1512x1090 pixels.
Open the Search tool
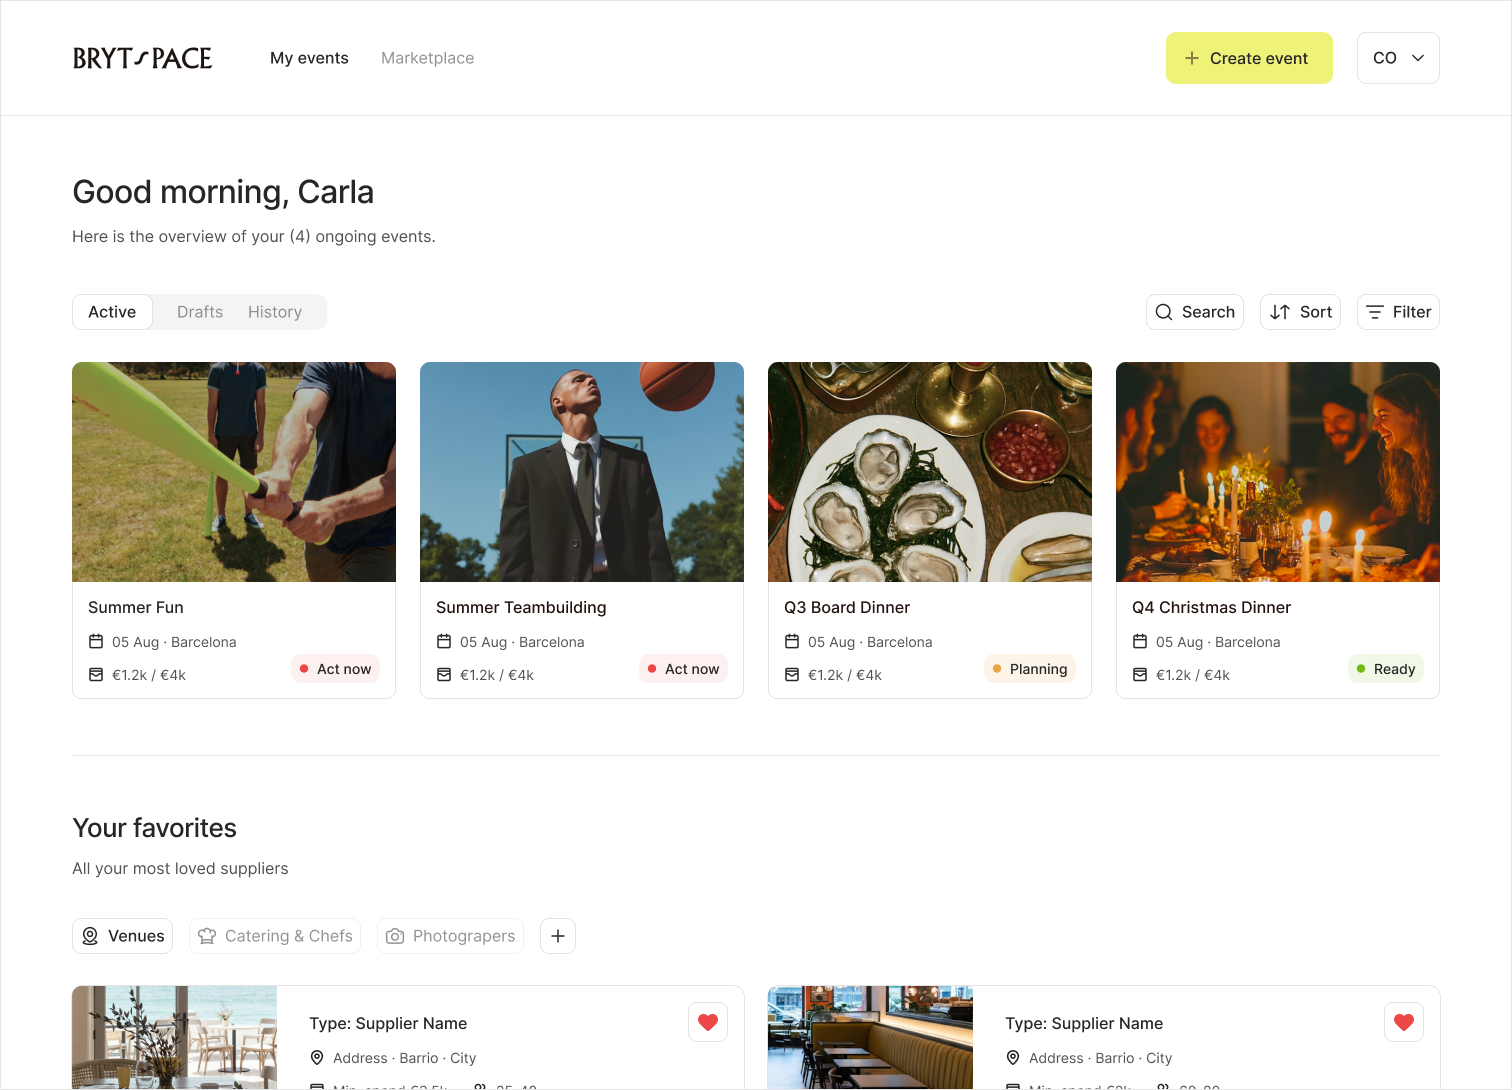click(x=1194, y=312)
